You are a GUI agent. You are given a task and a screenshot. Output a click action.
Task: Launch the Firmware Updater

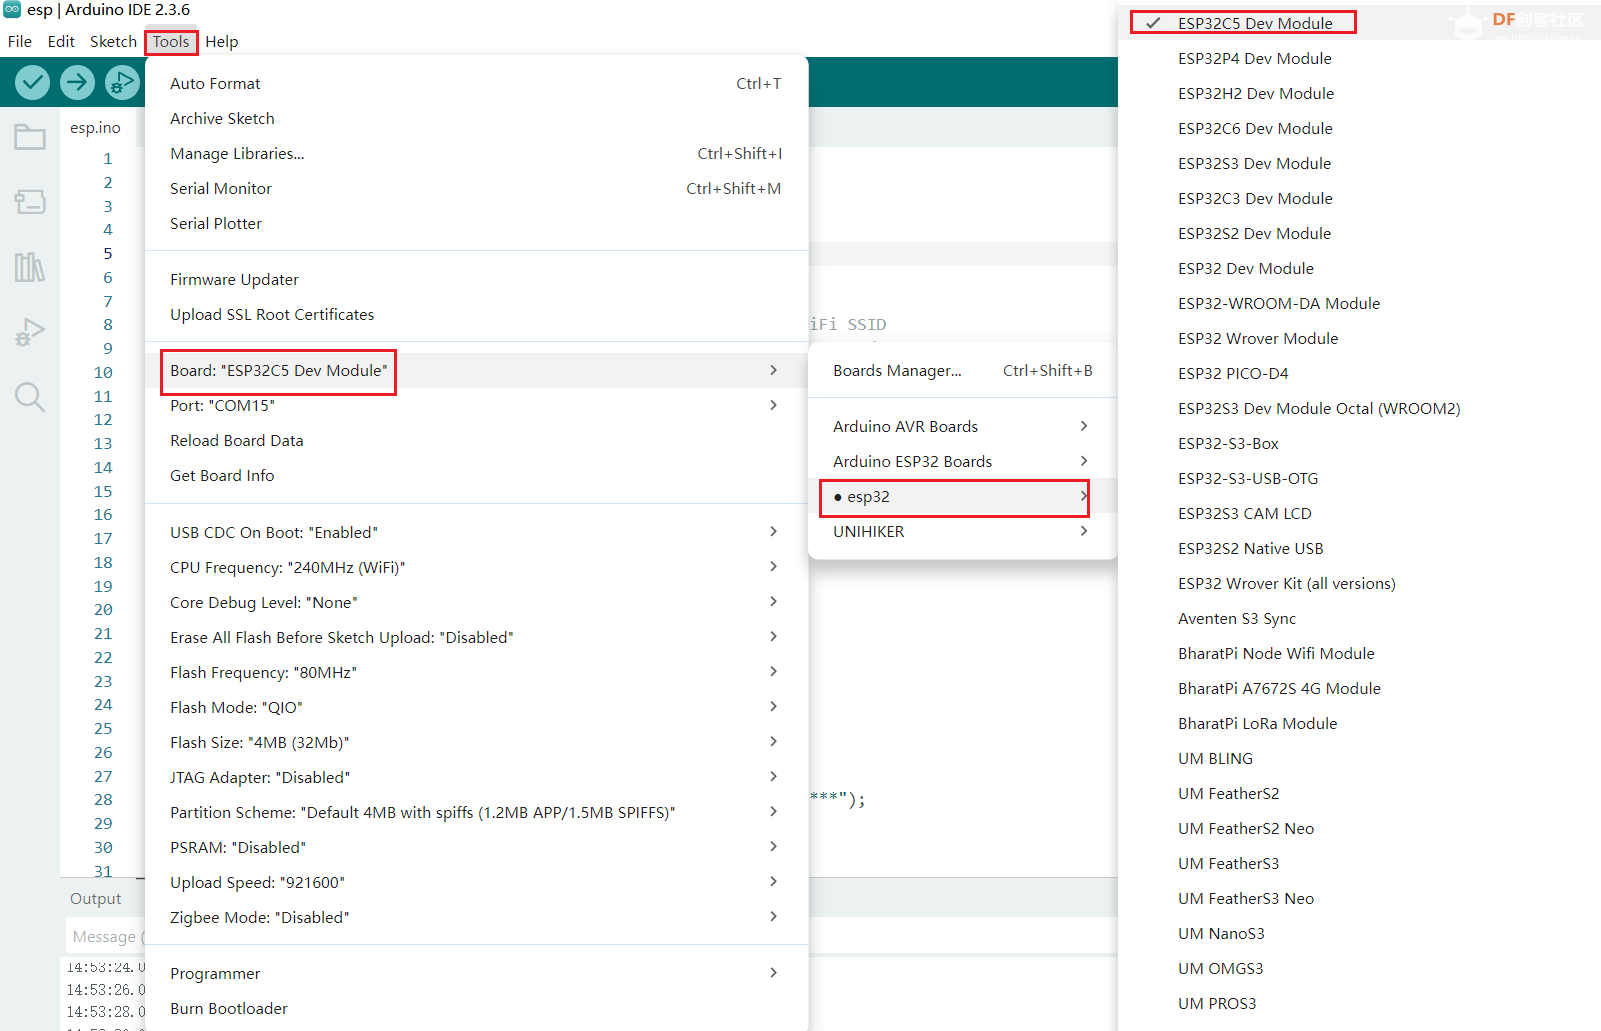click(476, 280)
